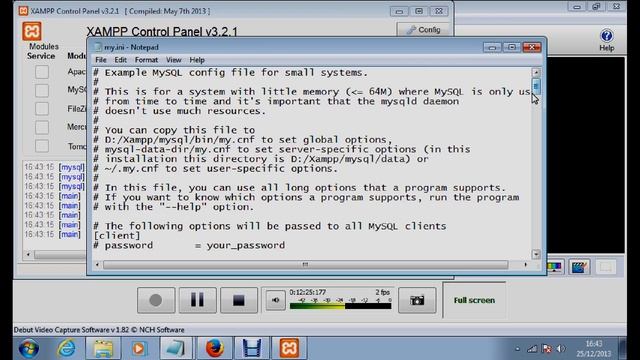Launch Internet Explorer from taskbar

click(67, 349)
